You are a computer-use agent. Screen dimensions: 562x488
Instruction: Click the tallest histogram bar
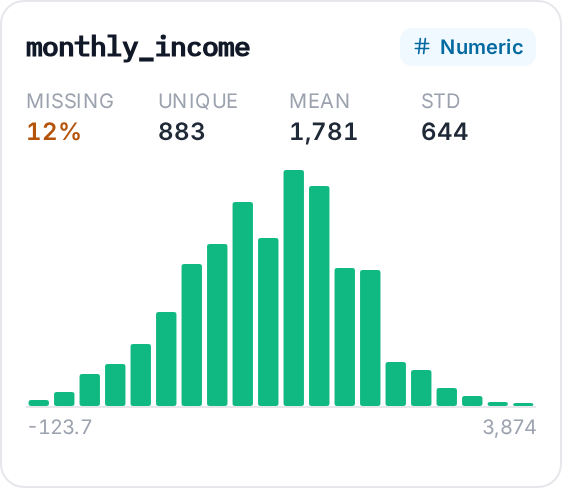(x=294, y=288)
